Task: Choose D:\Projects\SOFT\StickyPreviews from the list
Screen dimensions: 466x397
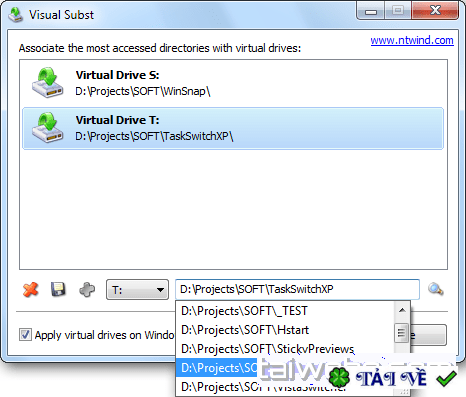Action: point(285,349)
